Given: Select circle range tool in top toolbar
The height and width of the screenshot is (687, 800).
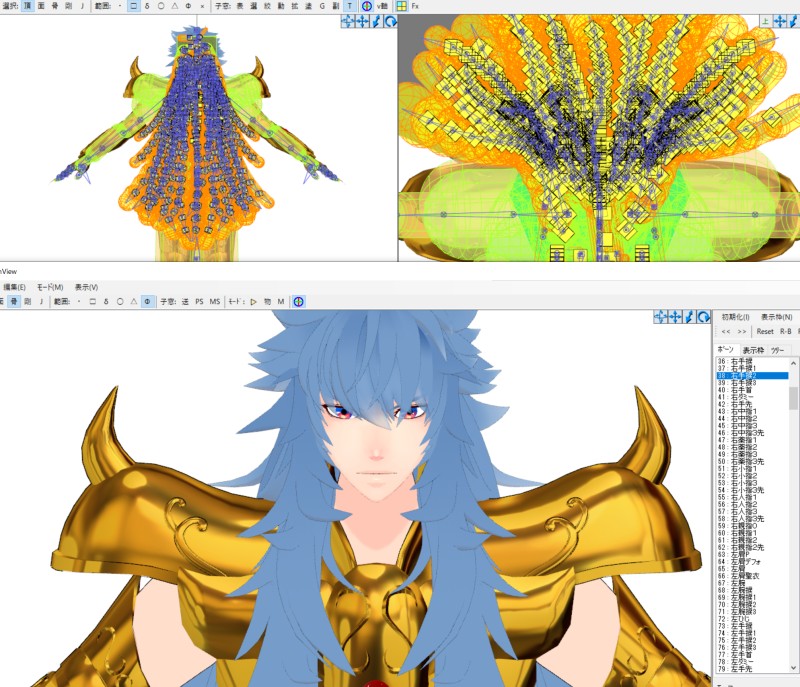Looking at the screenshot, I should pyautogui.click(x=161, y=6).
